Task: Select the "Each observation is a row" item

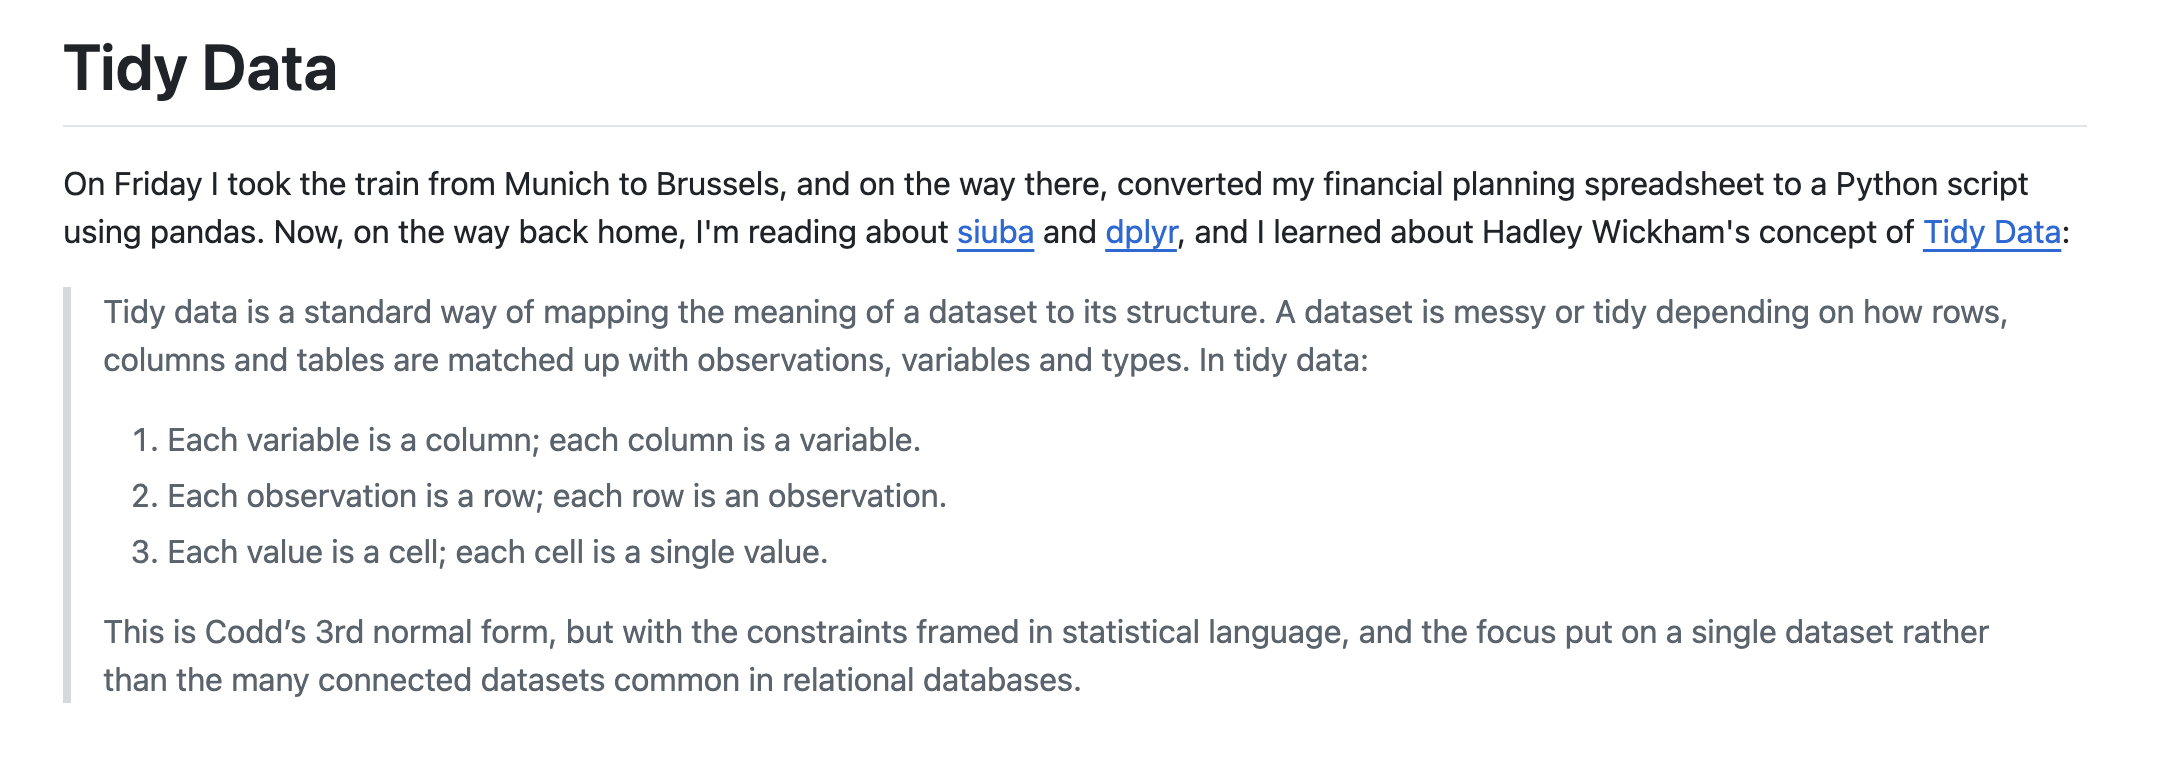Action: click(556, 496)
